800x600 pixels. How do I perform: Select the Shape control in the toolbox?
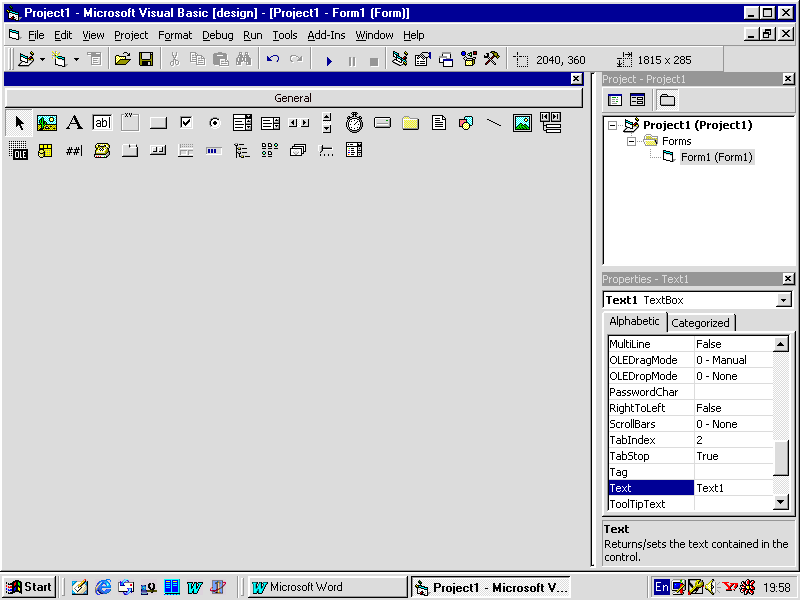pos(466,123)
